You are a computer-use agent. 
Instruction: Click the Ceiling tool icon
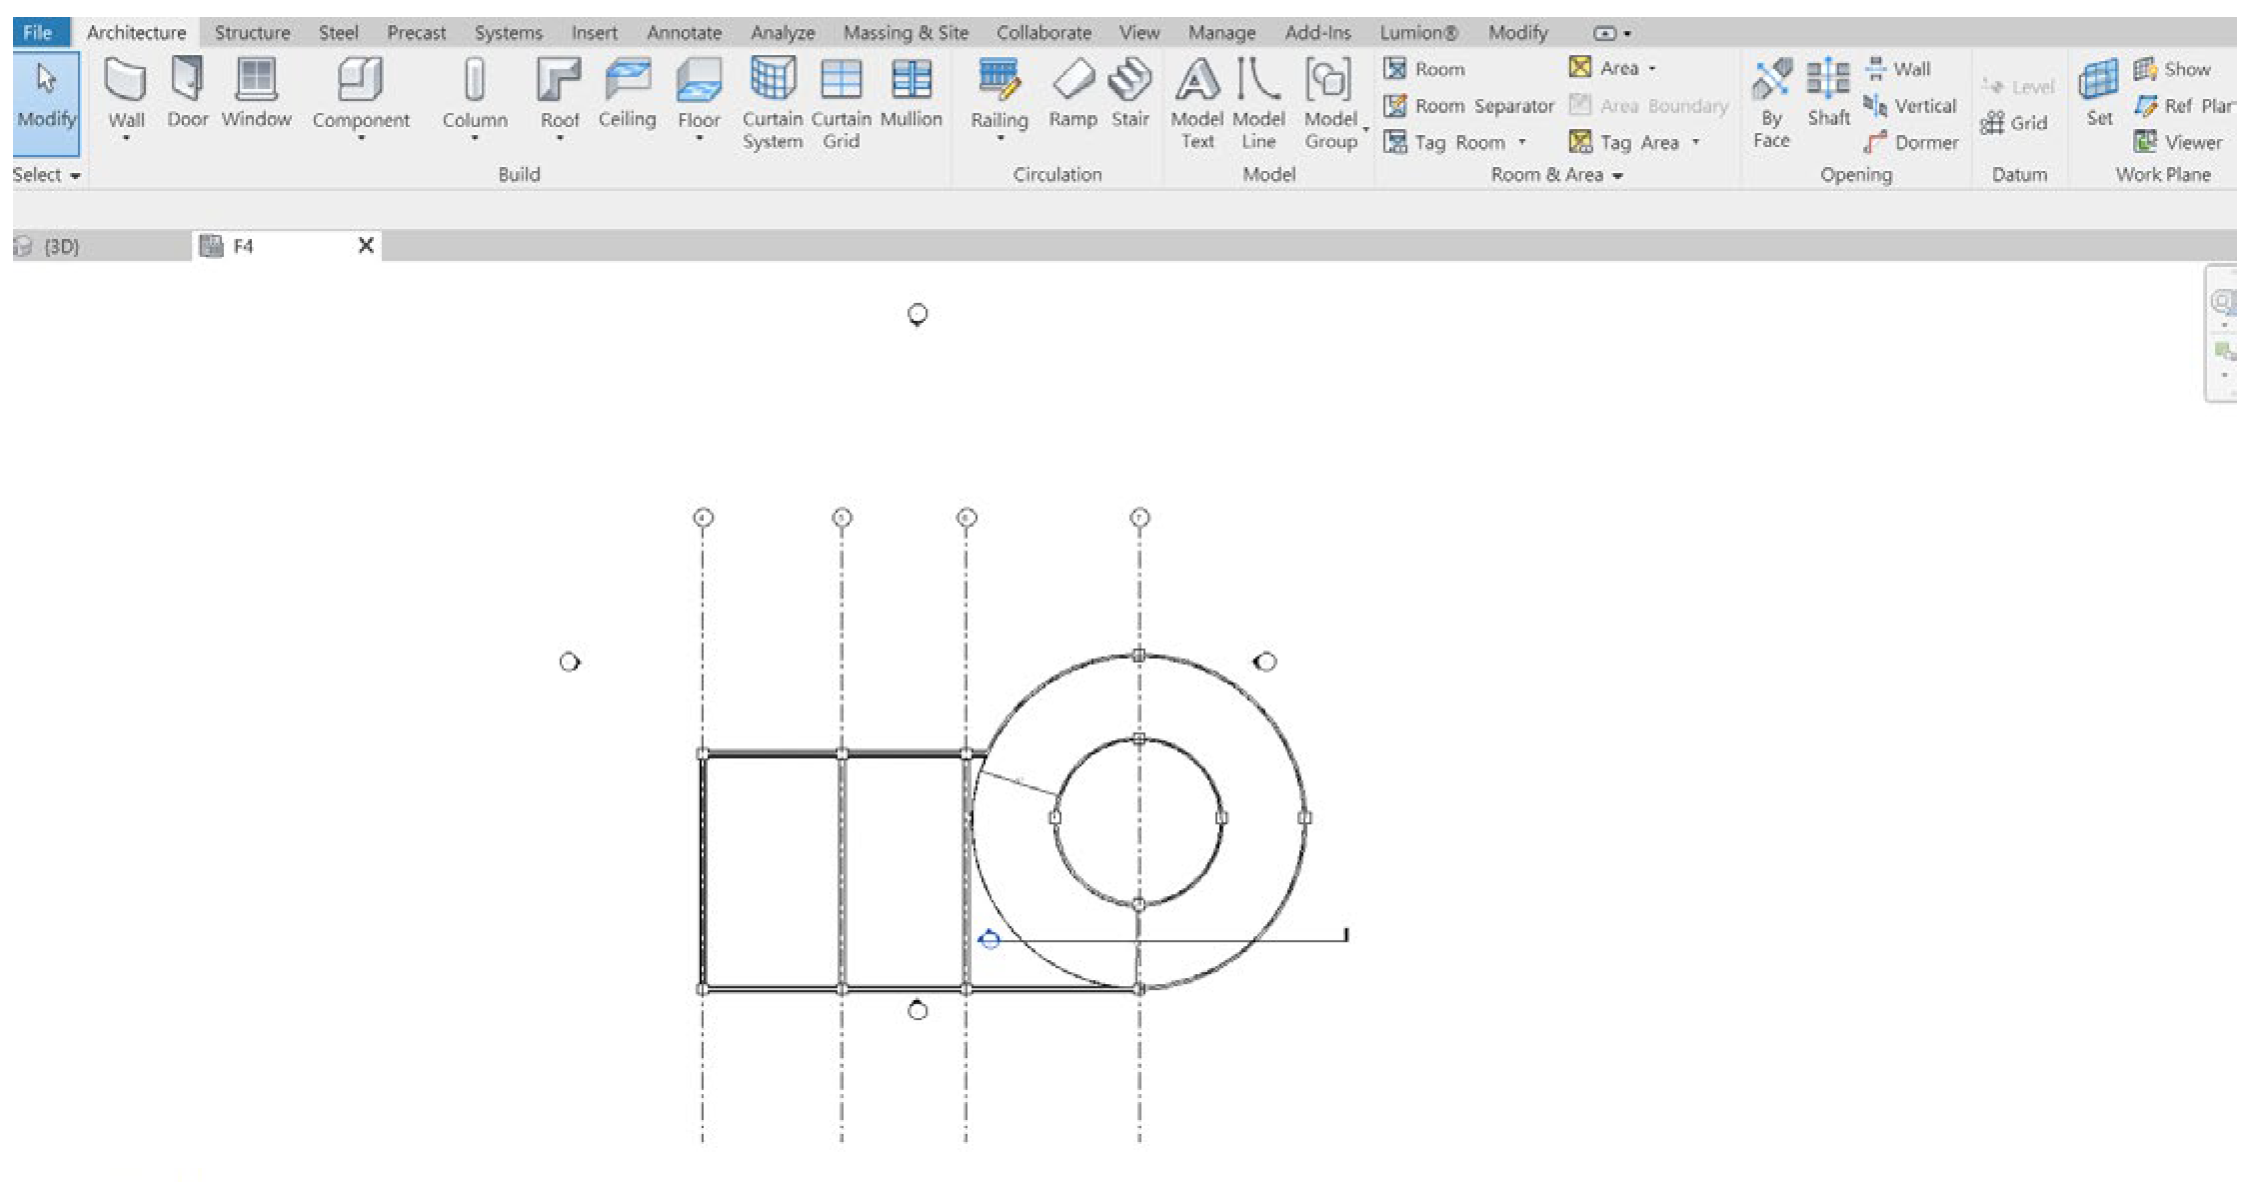pyautogui.click(x=627, y=82)
